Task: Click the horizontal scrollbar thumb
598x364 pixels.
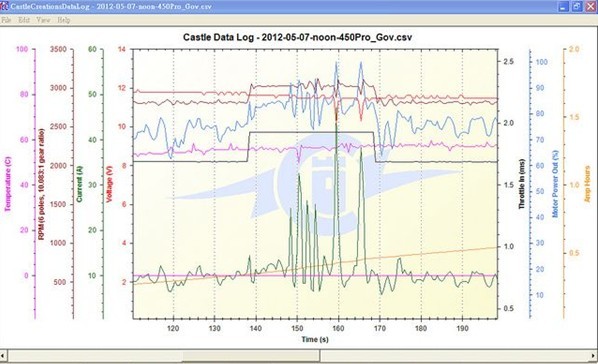Action: pos(251,356)
